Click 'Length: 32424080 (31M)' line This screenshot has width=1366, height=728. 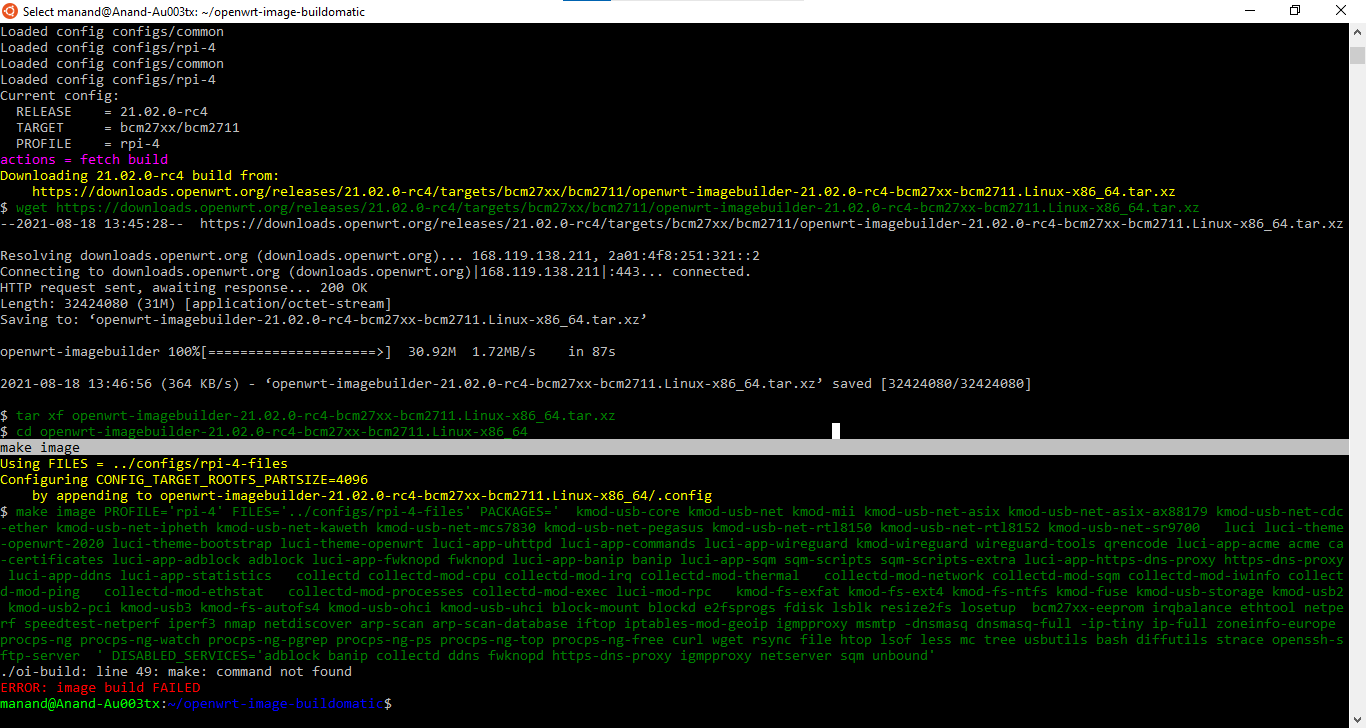(x=196, y=304)
